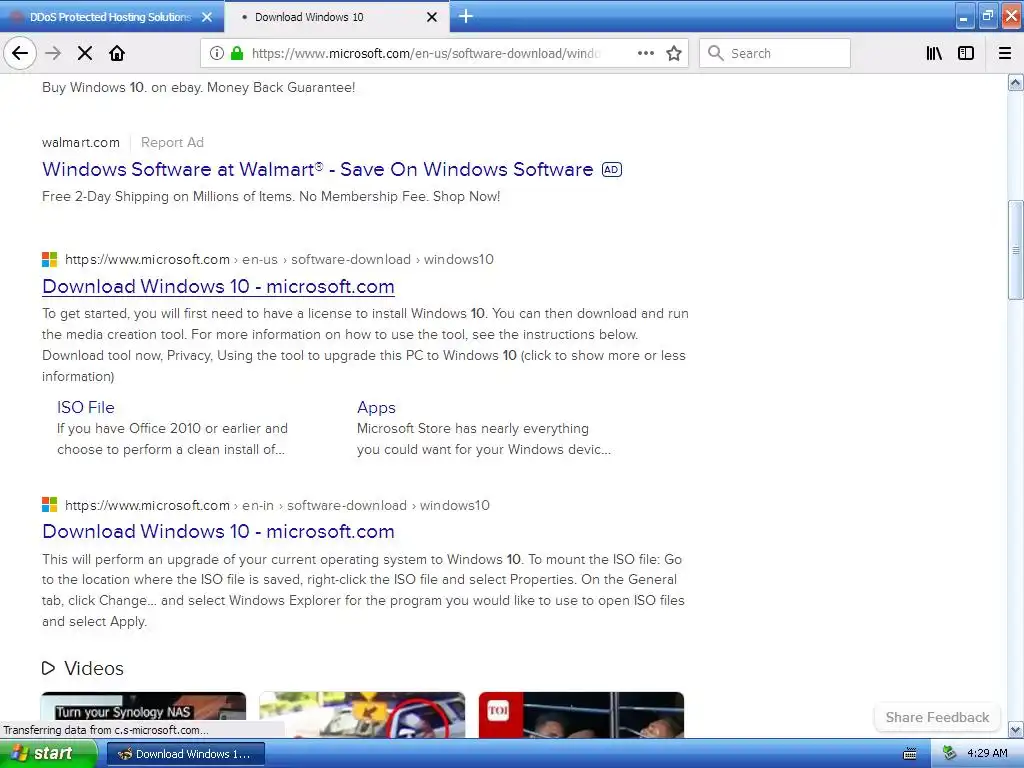
Task: Open the Library bookshelf icon
Action: [x=934, y=54]
